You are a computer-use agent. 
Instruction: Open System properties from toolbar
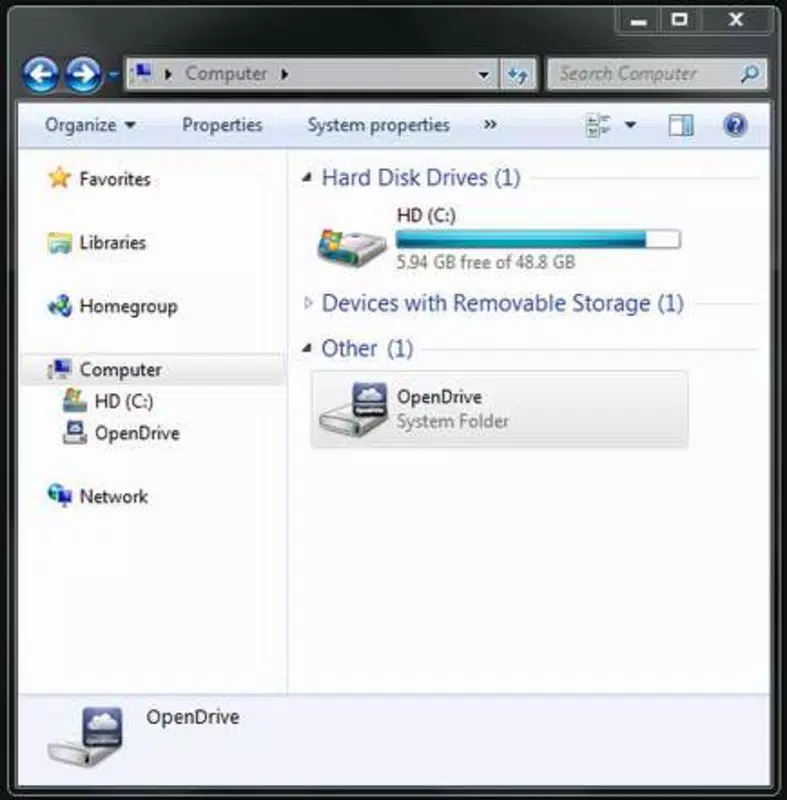[x=378, y=125]
